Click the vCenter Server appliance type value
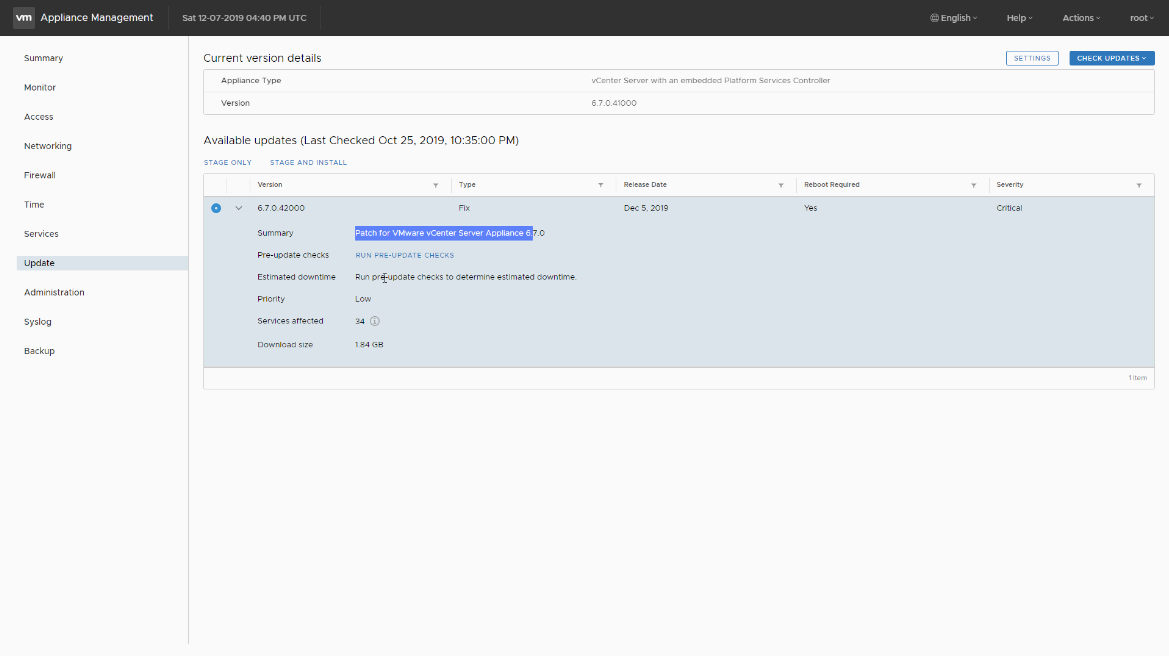This screenshot has width=1169, height=656. point(710,81)
